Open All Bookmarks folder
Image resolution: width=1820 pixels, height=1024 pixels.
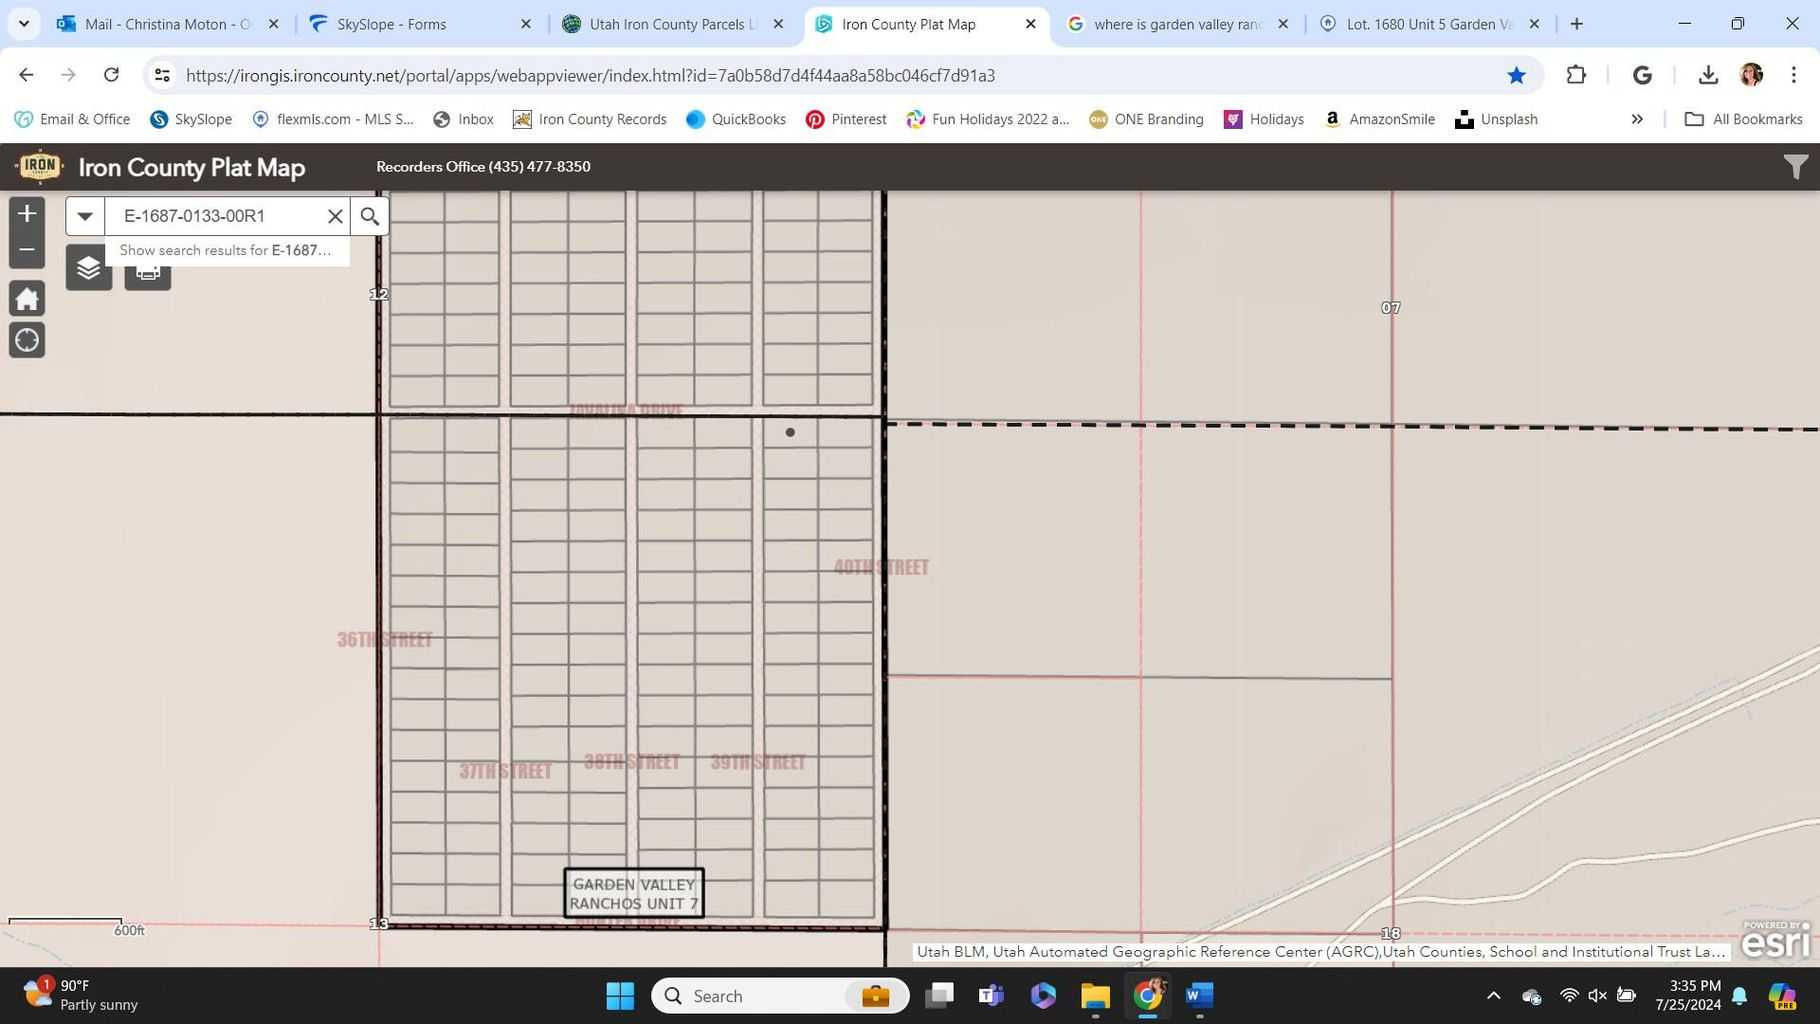1743,119
